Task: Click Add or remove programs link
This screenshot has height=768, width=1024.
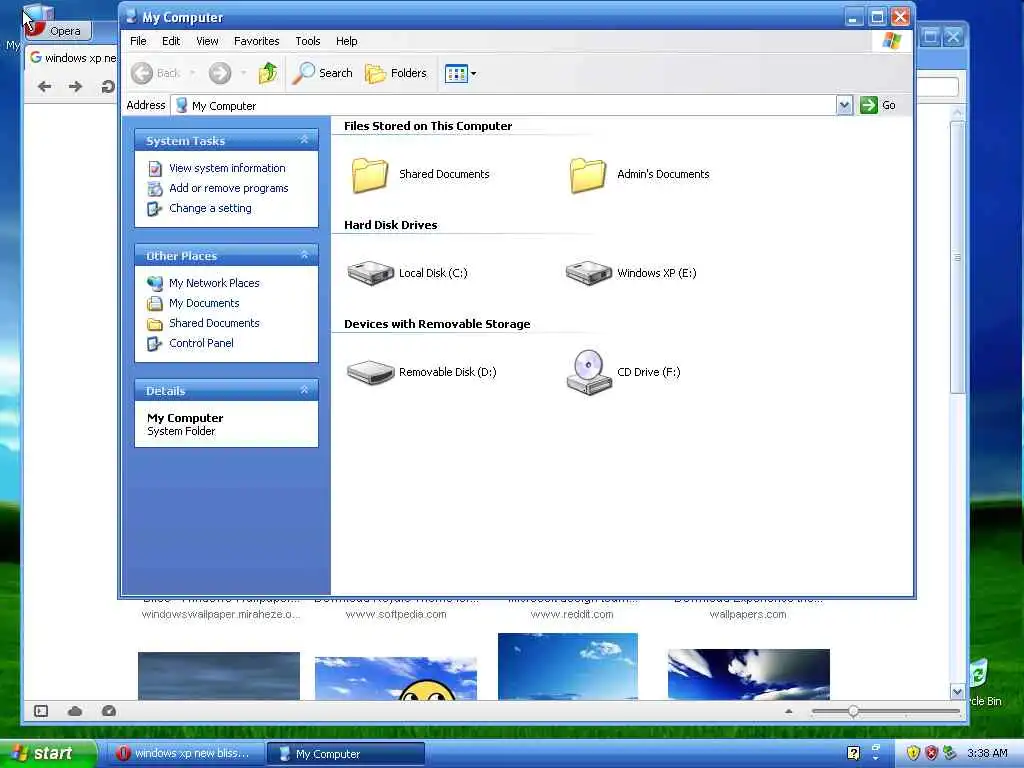Action: pyautogui.click(x=229, y=188)
